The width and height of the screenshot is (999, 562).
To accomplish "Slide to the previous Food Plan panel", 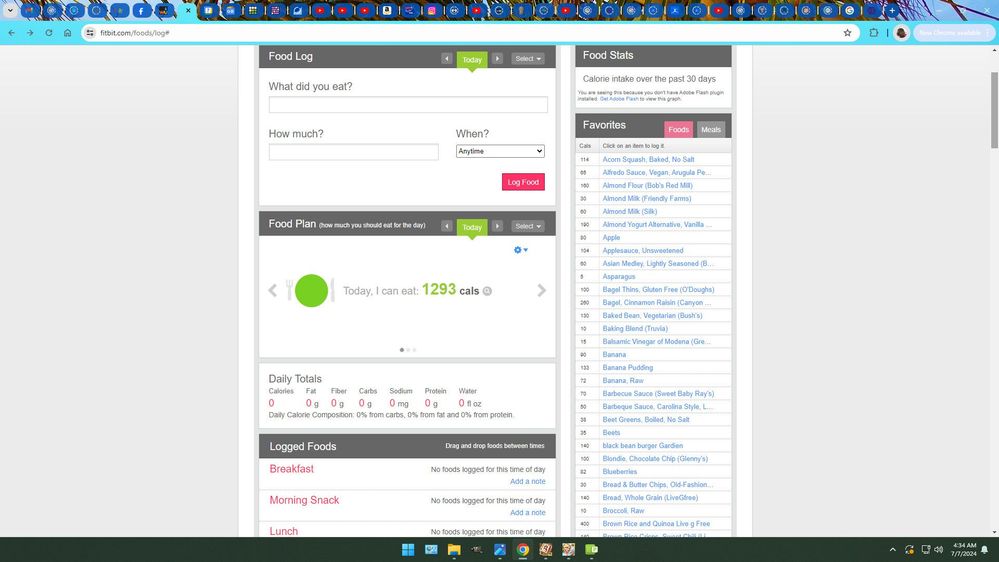I will (273, 291).
